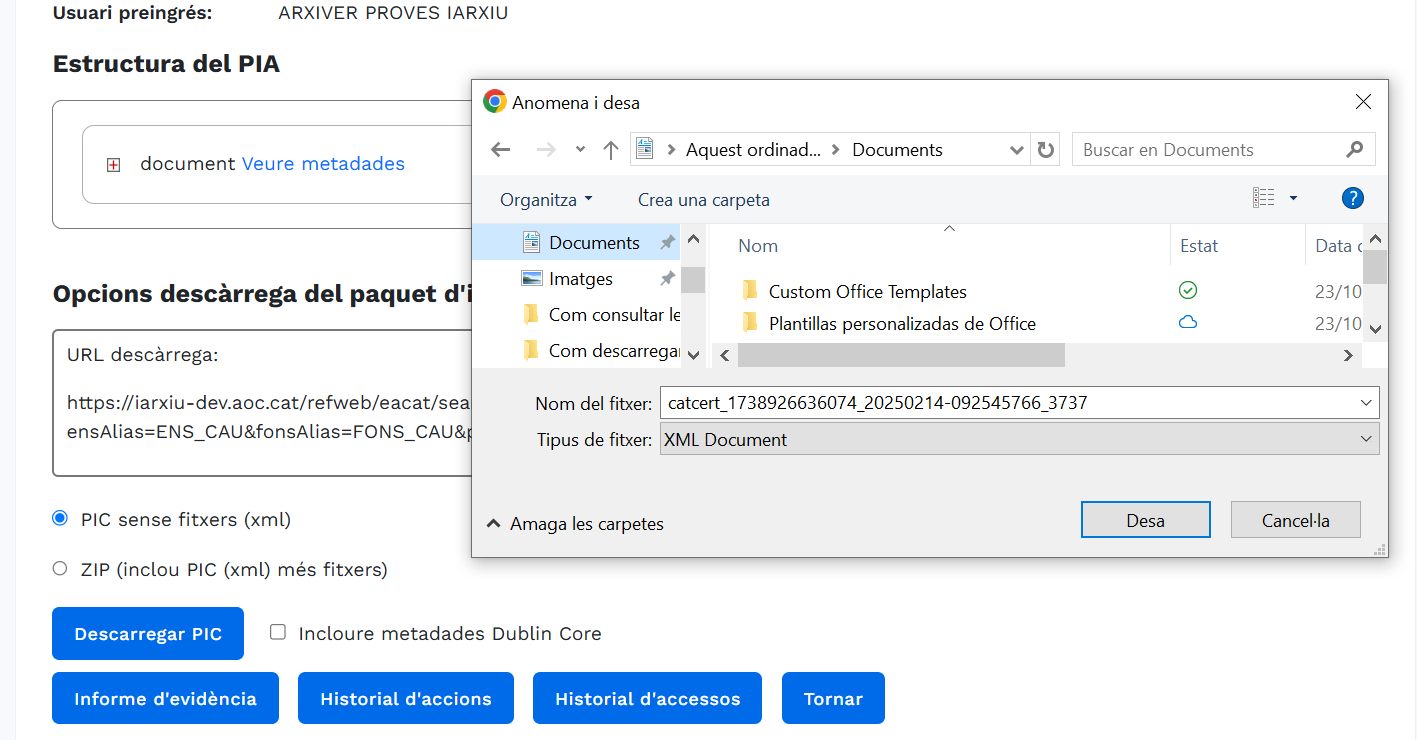Sort files by Nom column
Viewport: 1417px width, 740px height.
click(x=757, y=246)
